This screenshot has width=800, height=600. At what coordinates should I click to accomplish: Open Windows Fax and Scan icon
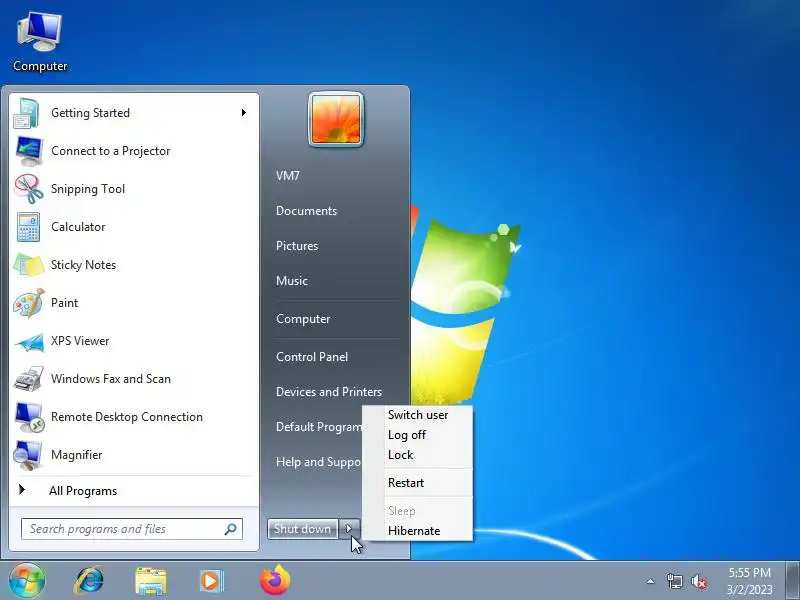pyautogui.click(x=29, y=379)
